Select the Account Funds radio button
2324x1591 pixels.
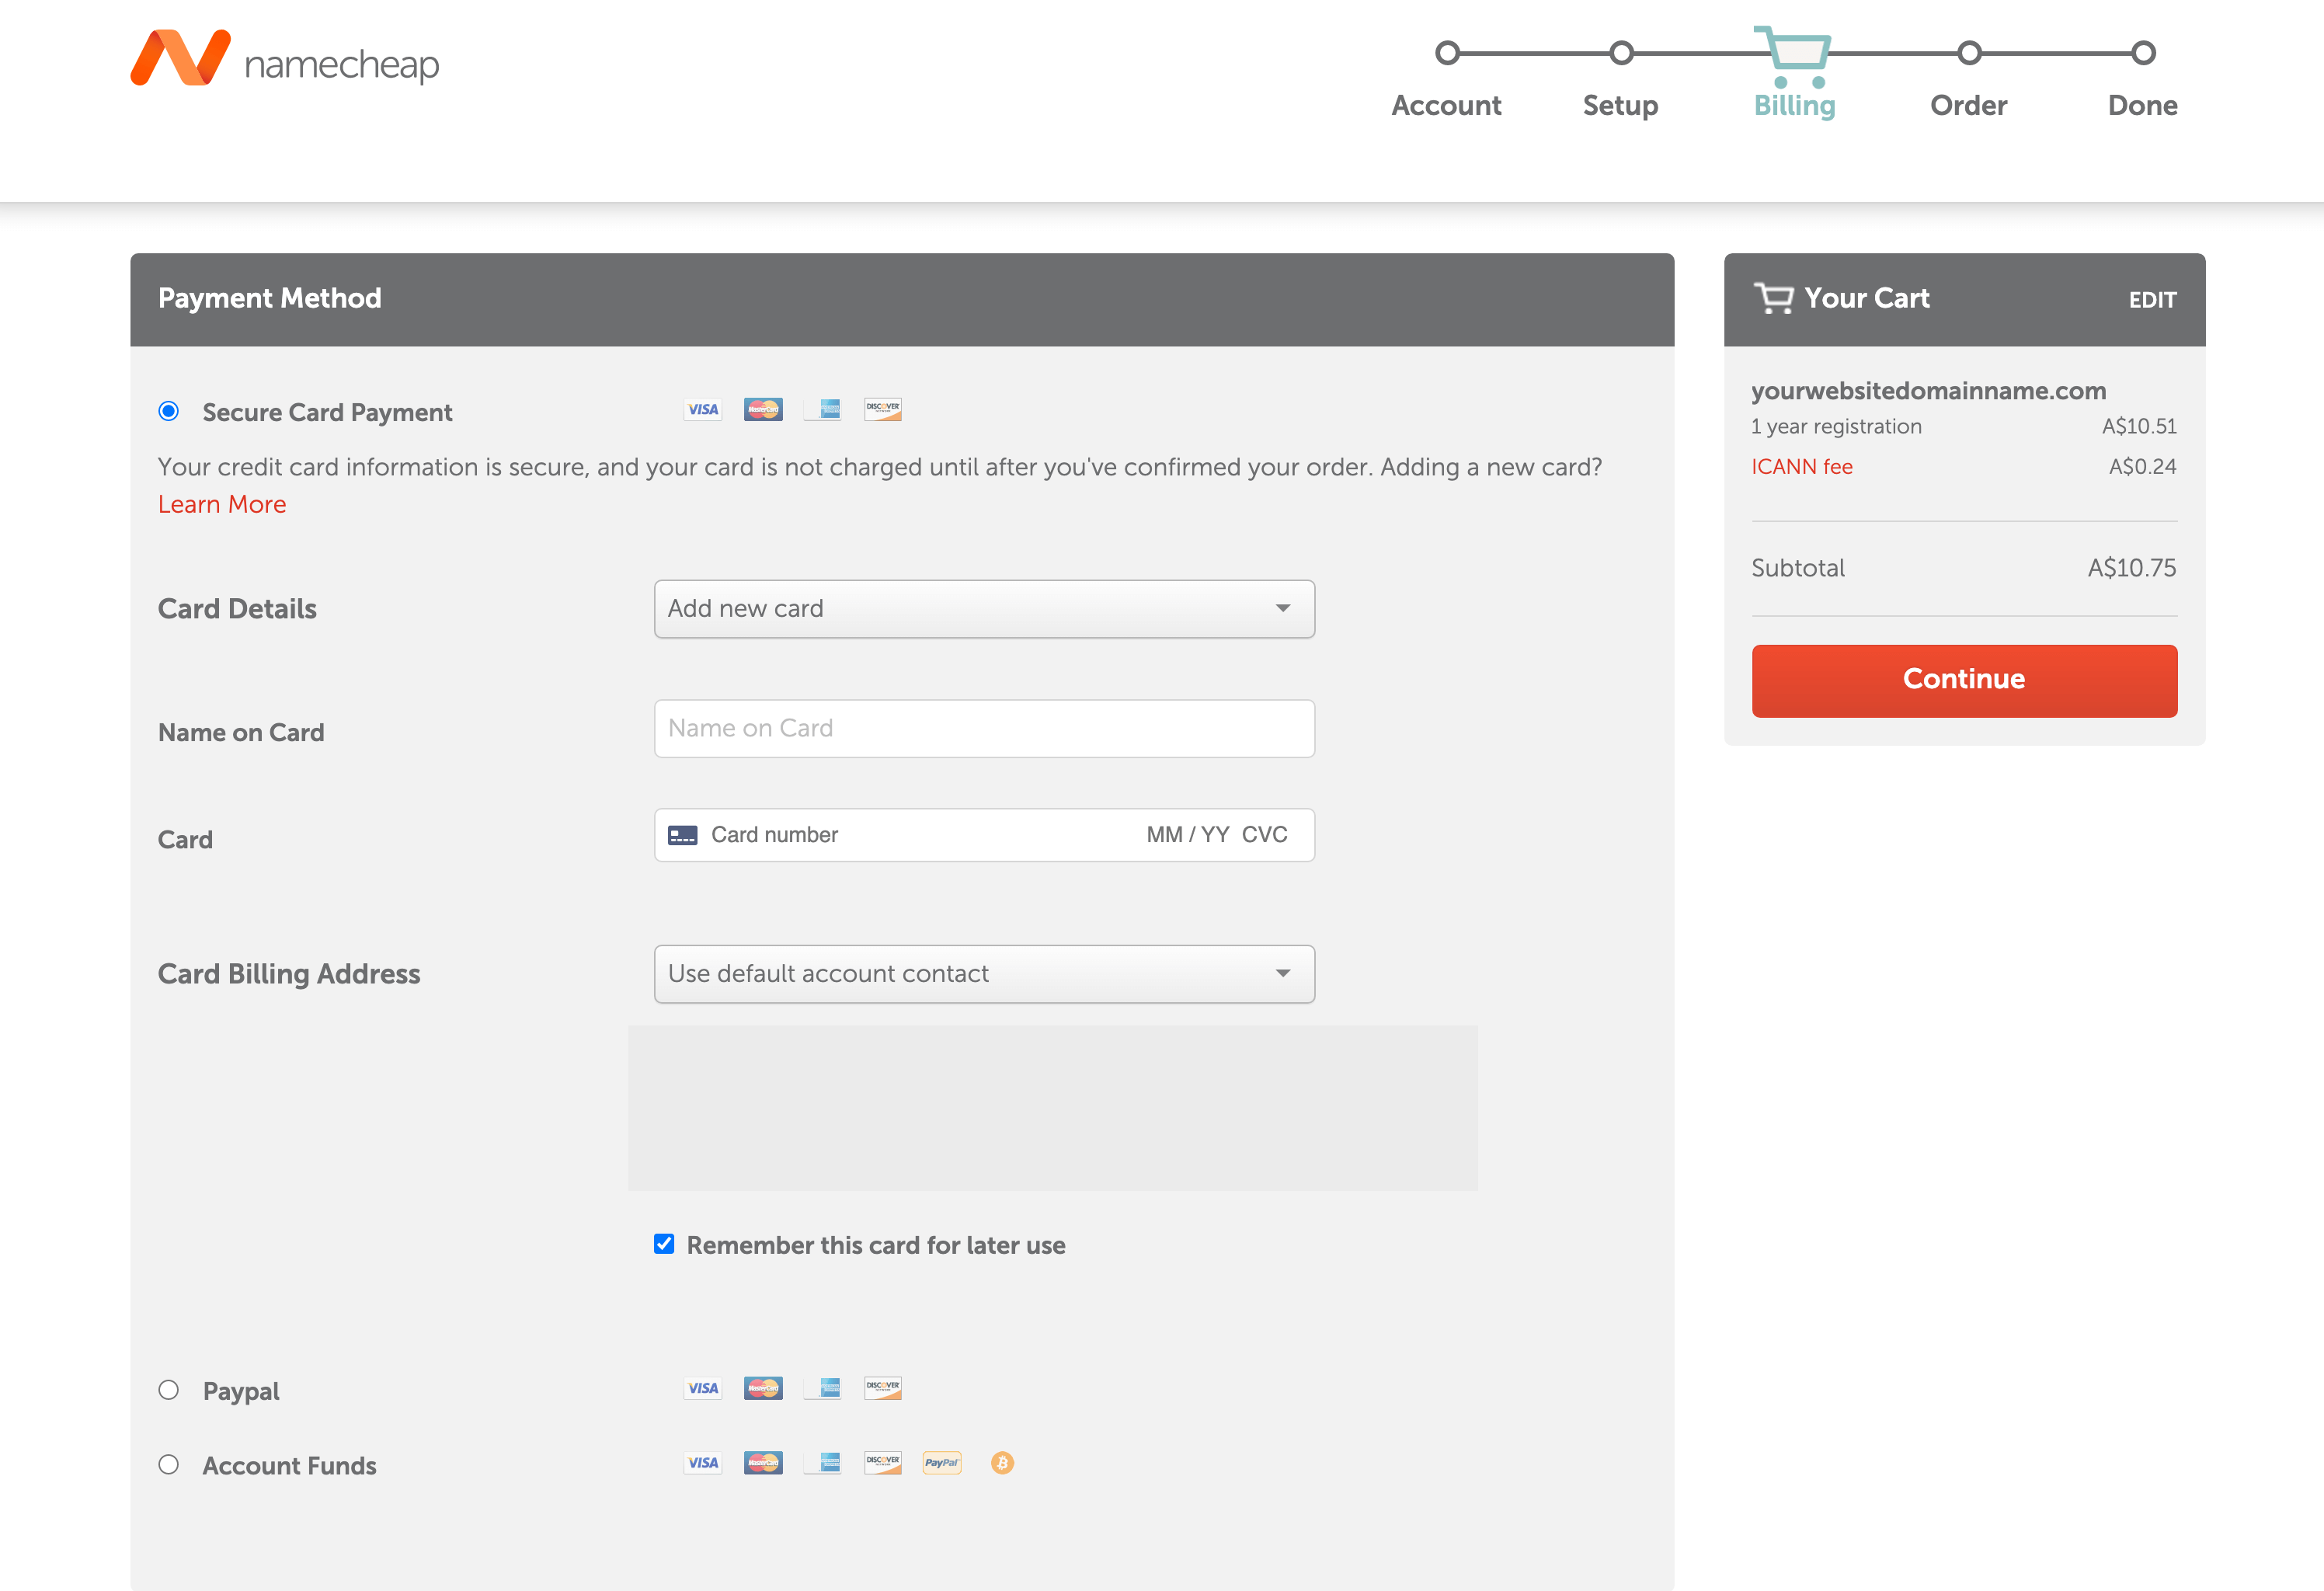point(169,1465)
